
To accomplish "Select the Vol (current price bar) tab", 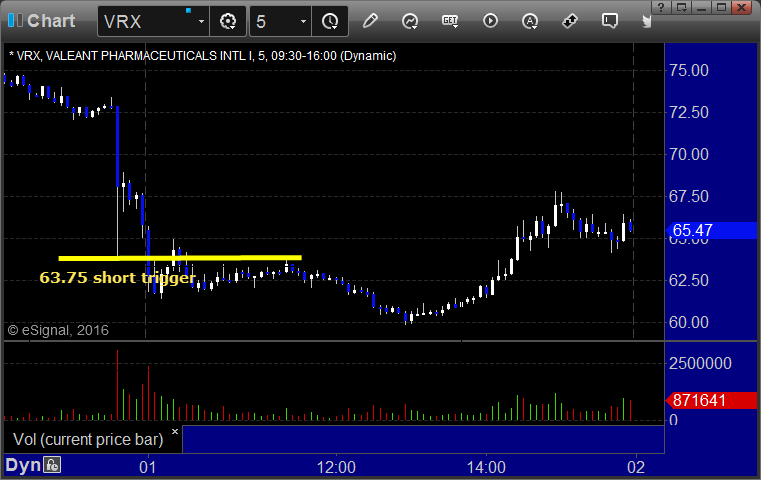I will (87, 439).
